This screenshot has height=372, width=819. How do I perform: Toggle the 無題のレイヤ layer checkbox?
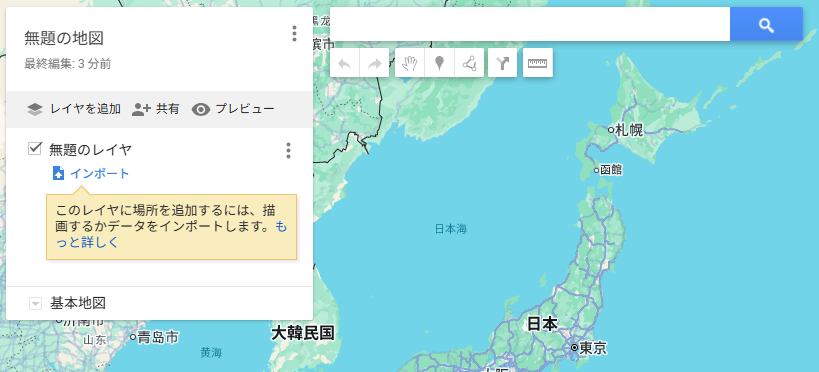point(35,149)
